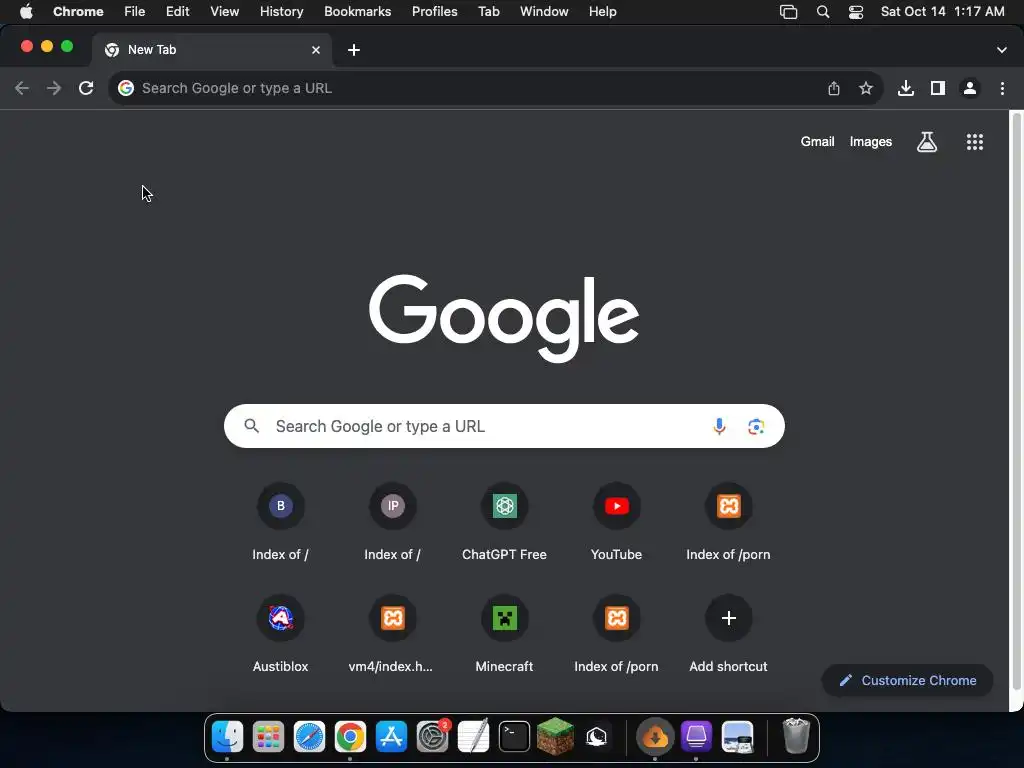Screen dimensions: 1024x768
Task: Open the 'Index of /' shortcut with IP icon
Action: [392, 522]
